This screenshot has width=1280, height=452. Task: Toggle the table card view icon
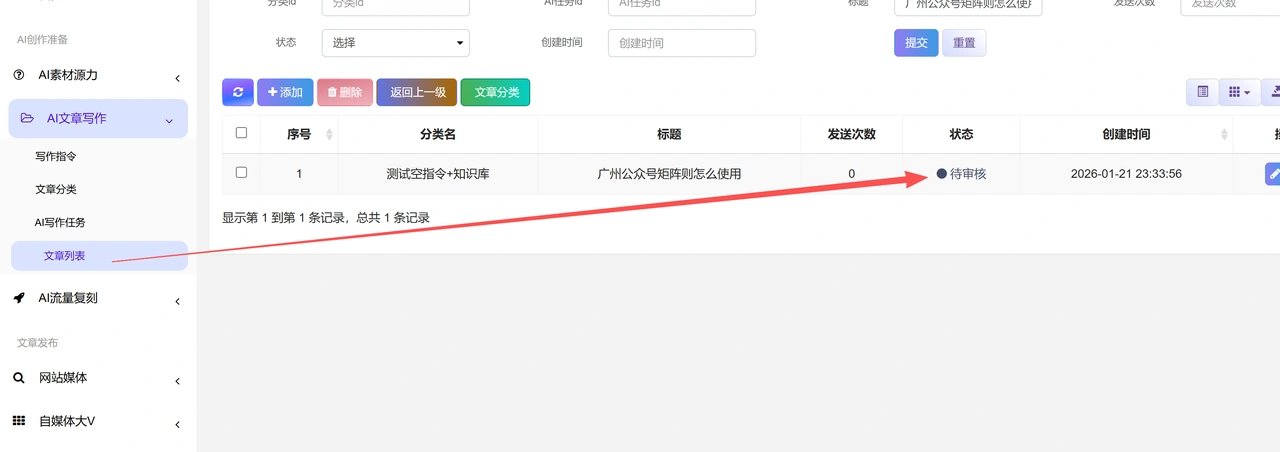[x=1202, y=92]
